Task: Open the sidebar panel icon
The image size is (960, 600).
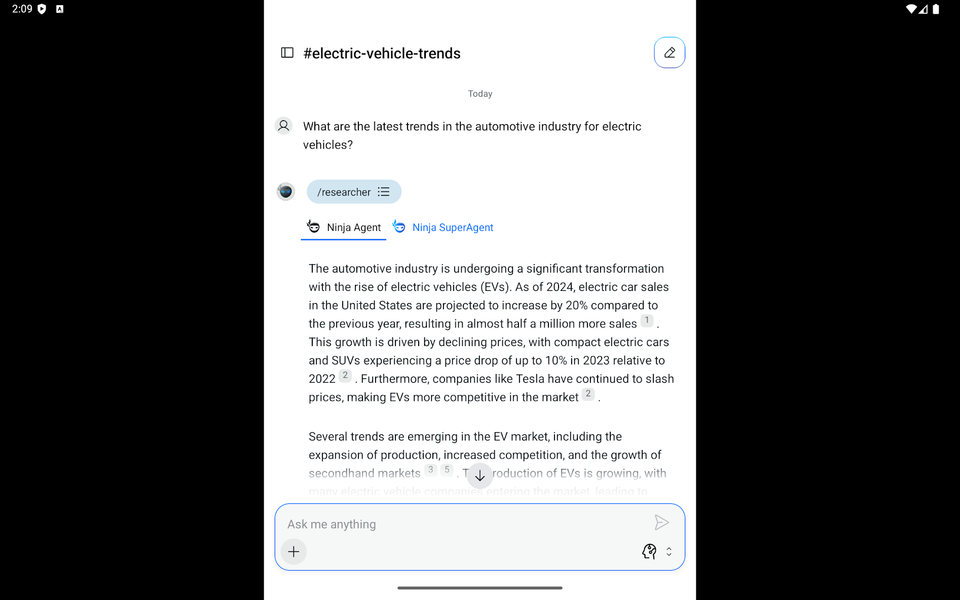Action: [287, 53]
